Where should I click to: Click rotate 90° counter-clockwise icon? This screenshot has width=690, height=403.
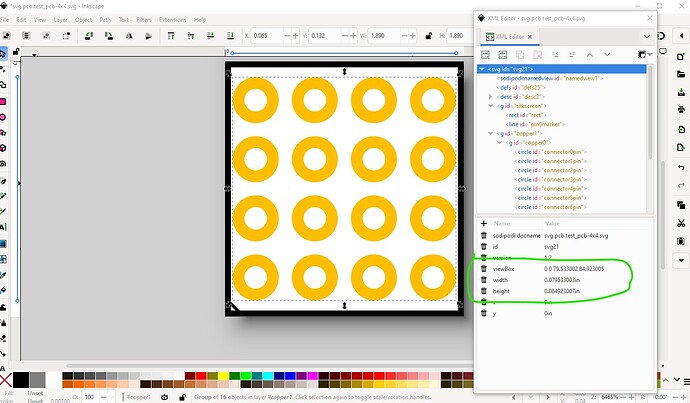tap(89, 36)
